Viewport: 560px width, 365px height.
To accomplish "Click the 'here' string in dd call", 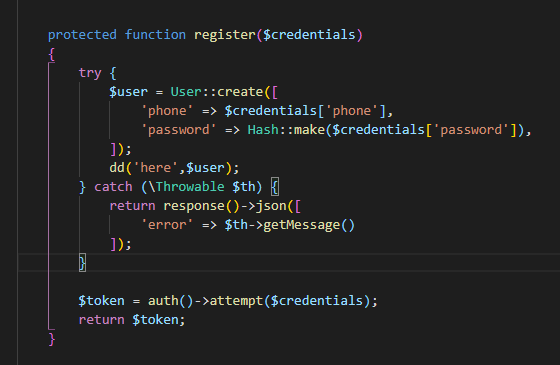I will coord(155,168).
